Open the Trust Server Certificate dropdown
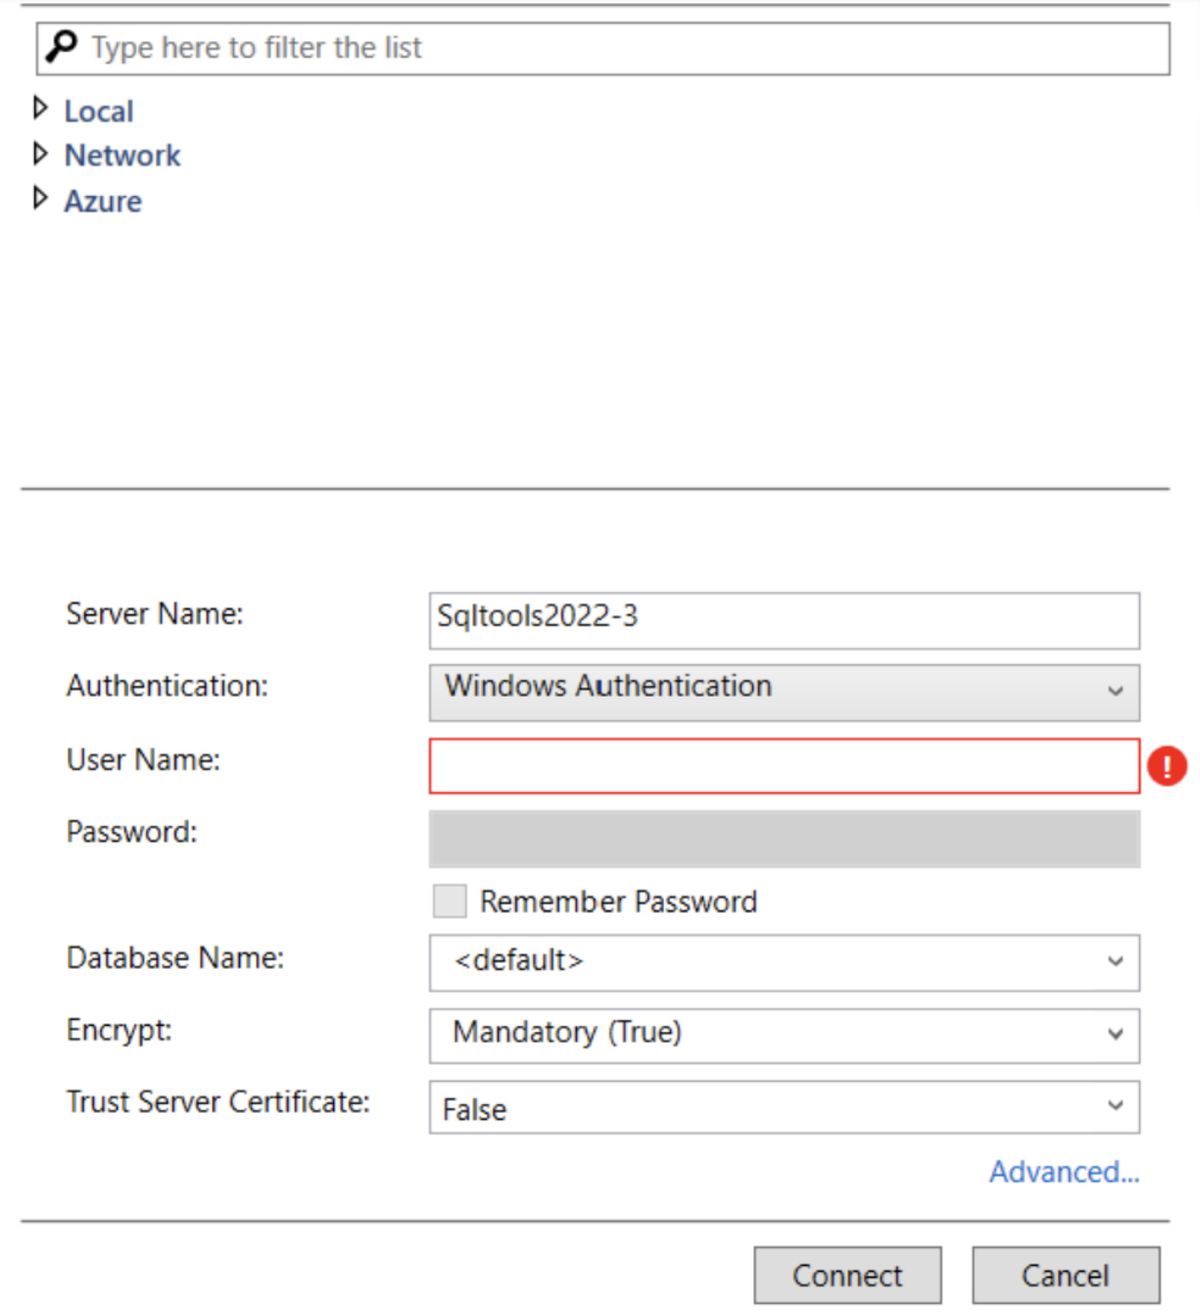 (x=784, y=1107)
